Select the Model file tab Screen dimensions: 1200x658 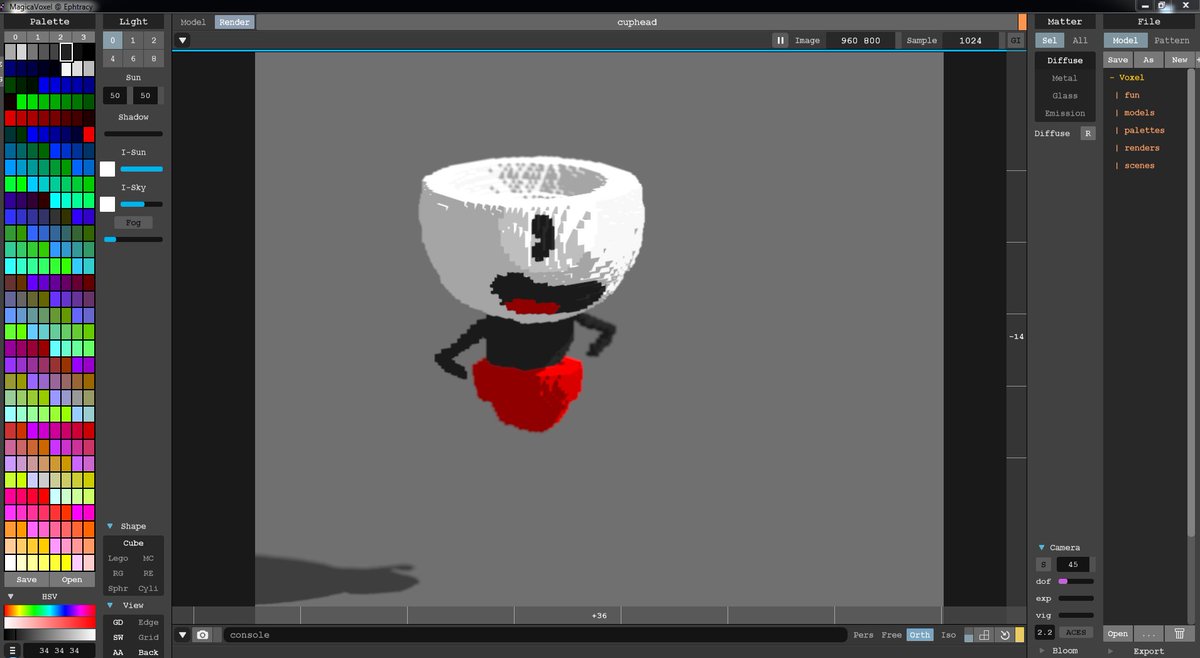point(1125,41)
